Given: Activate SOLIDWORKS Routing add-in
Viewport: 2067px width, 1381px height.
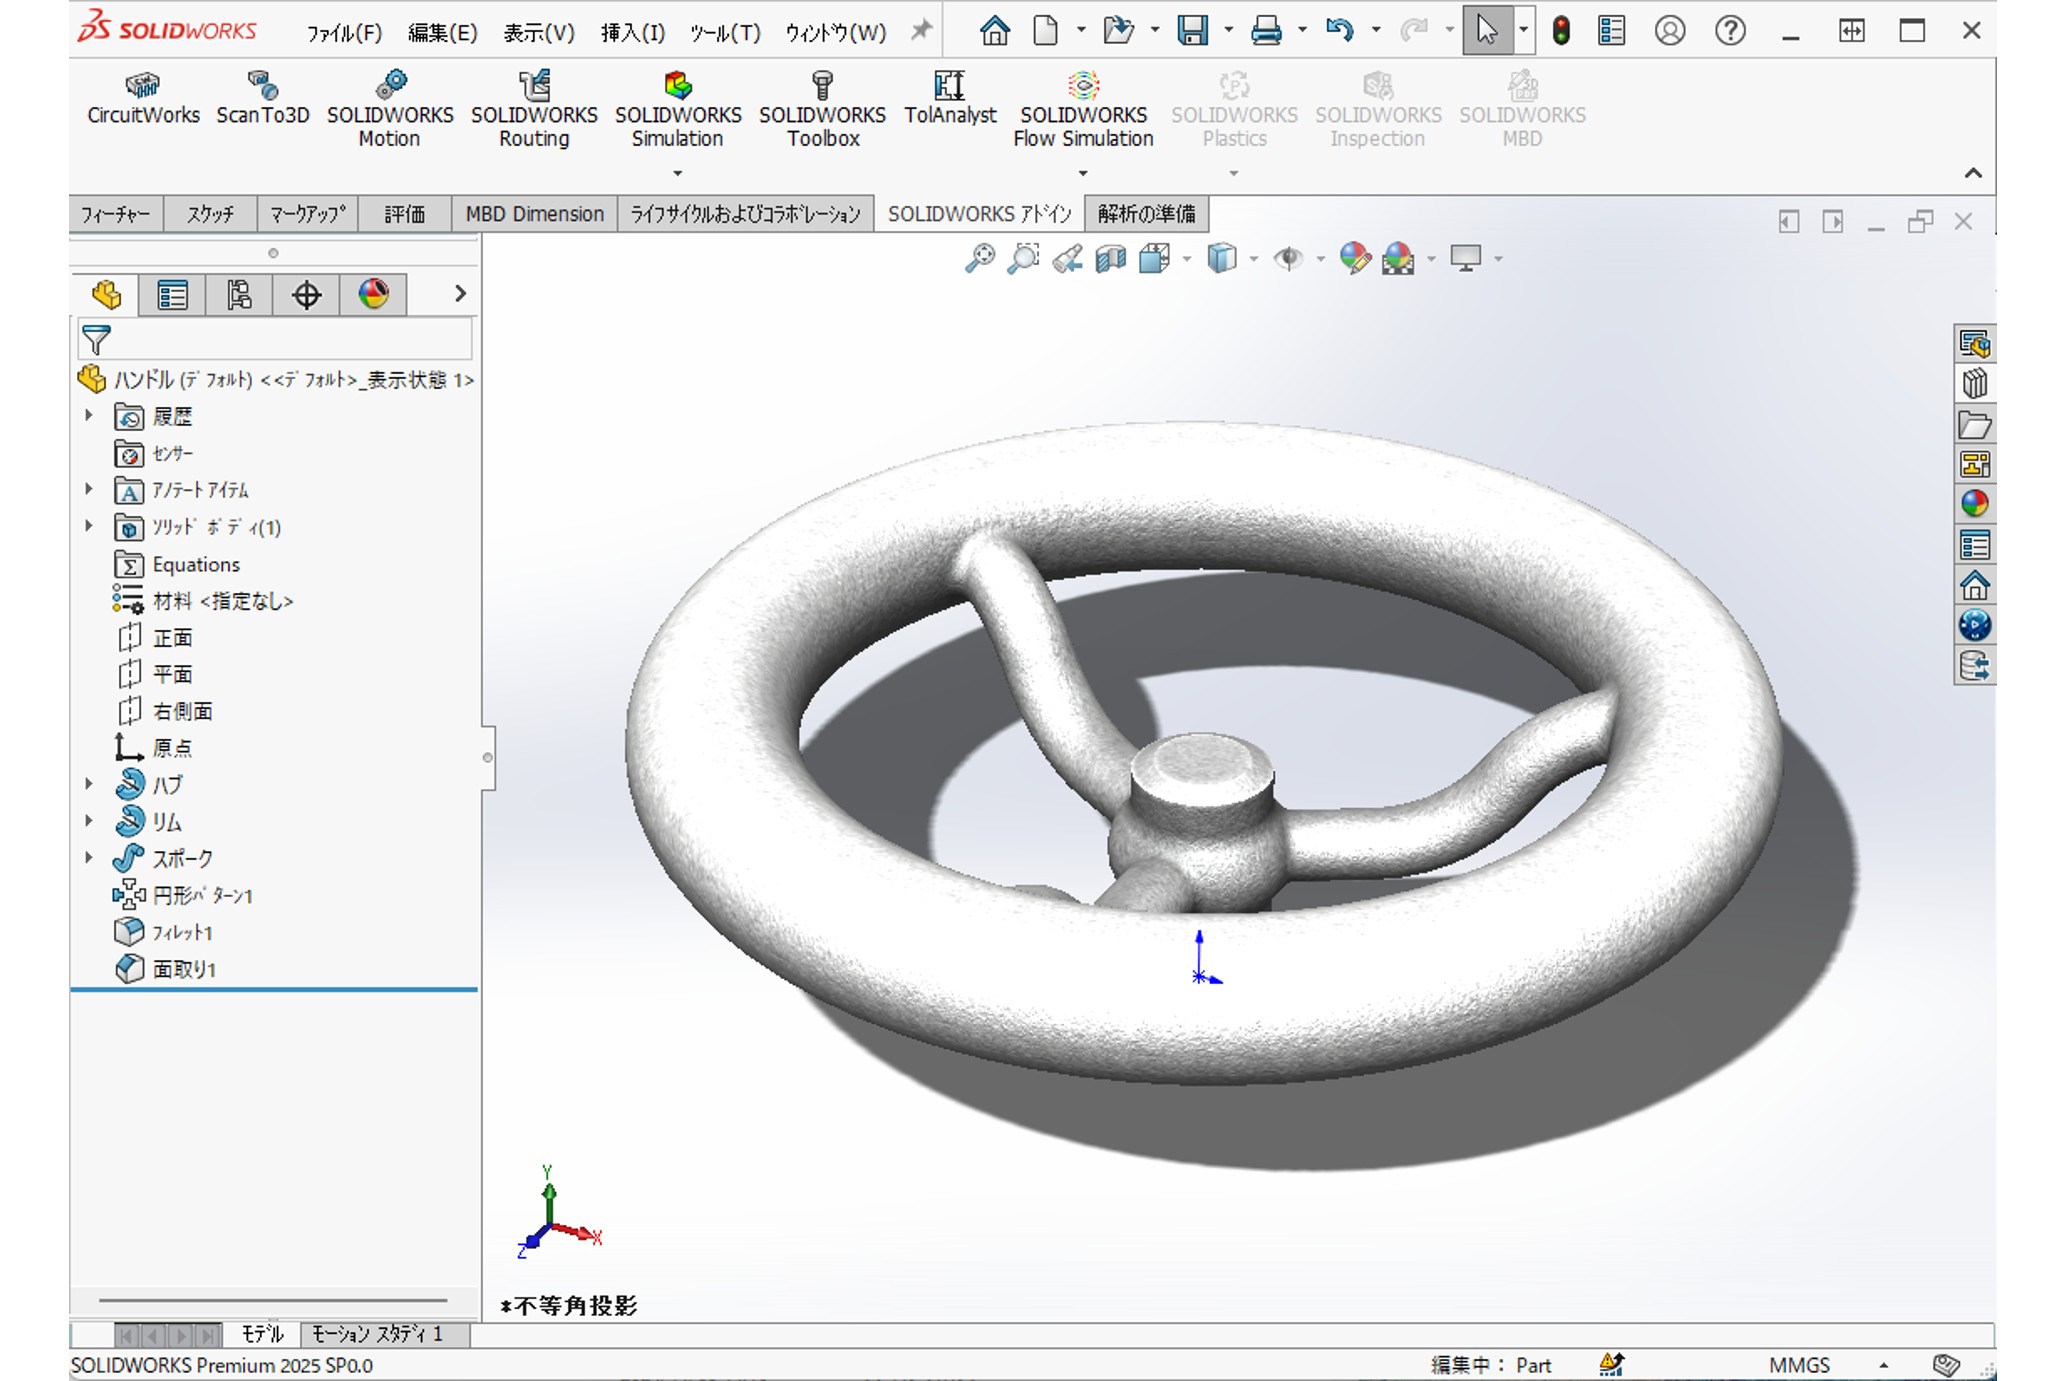Looking at the screenshot, I should click(534, 110).
